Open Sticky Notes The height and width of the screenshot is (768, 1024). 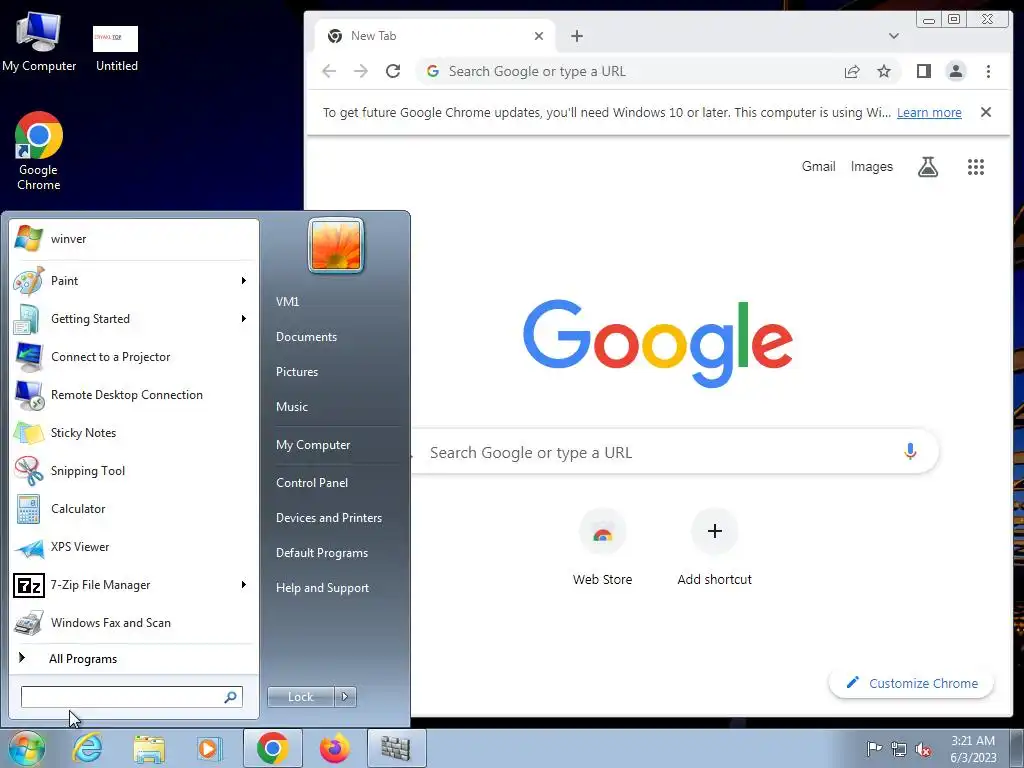[x=134, y=432]
